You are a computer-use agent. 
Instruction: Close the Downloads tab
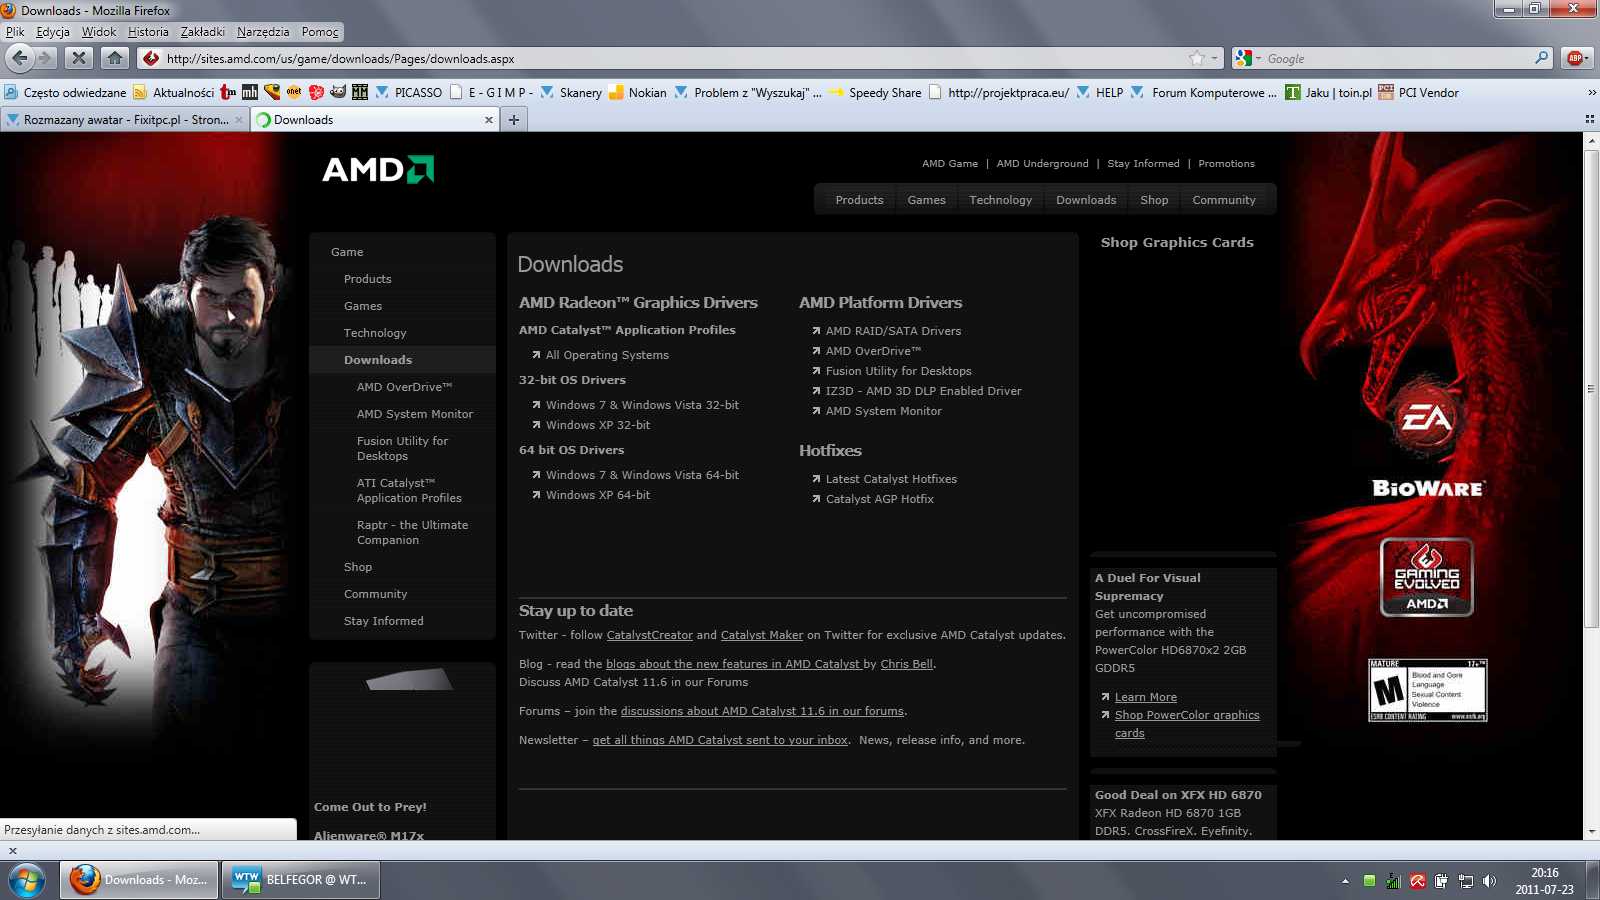pyautogui.click(x=489, y=119)
